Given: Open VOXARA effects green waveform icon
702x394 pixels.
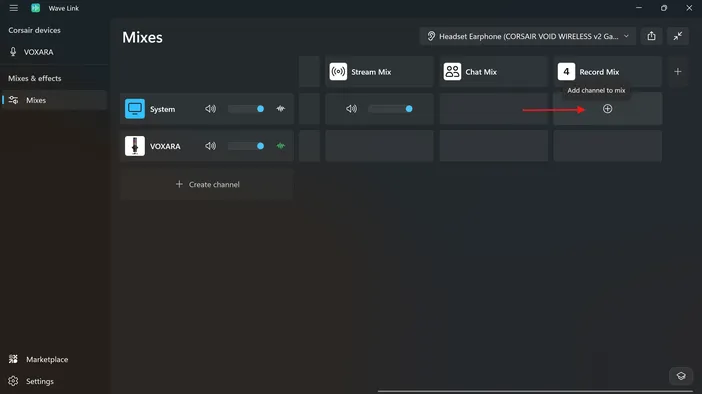Looking at the screenshot, I should (x=281, y=146).
